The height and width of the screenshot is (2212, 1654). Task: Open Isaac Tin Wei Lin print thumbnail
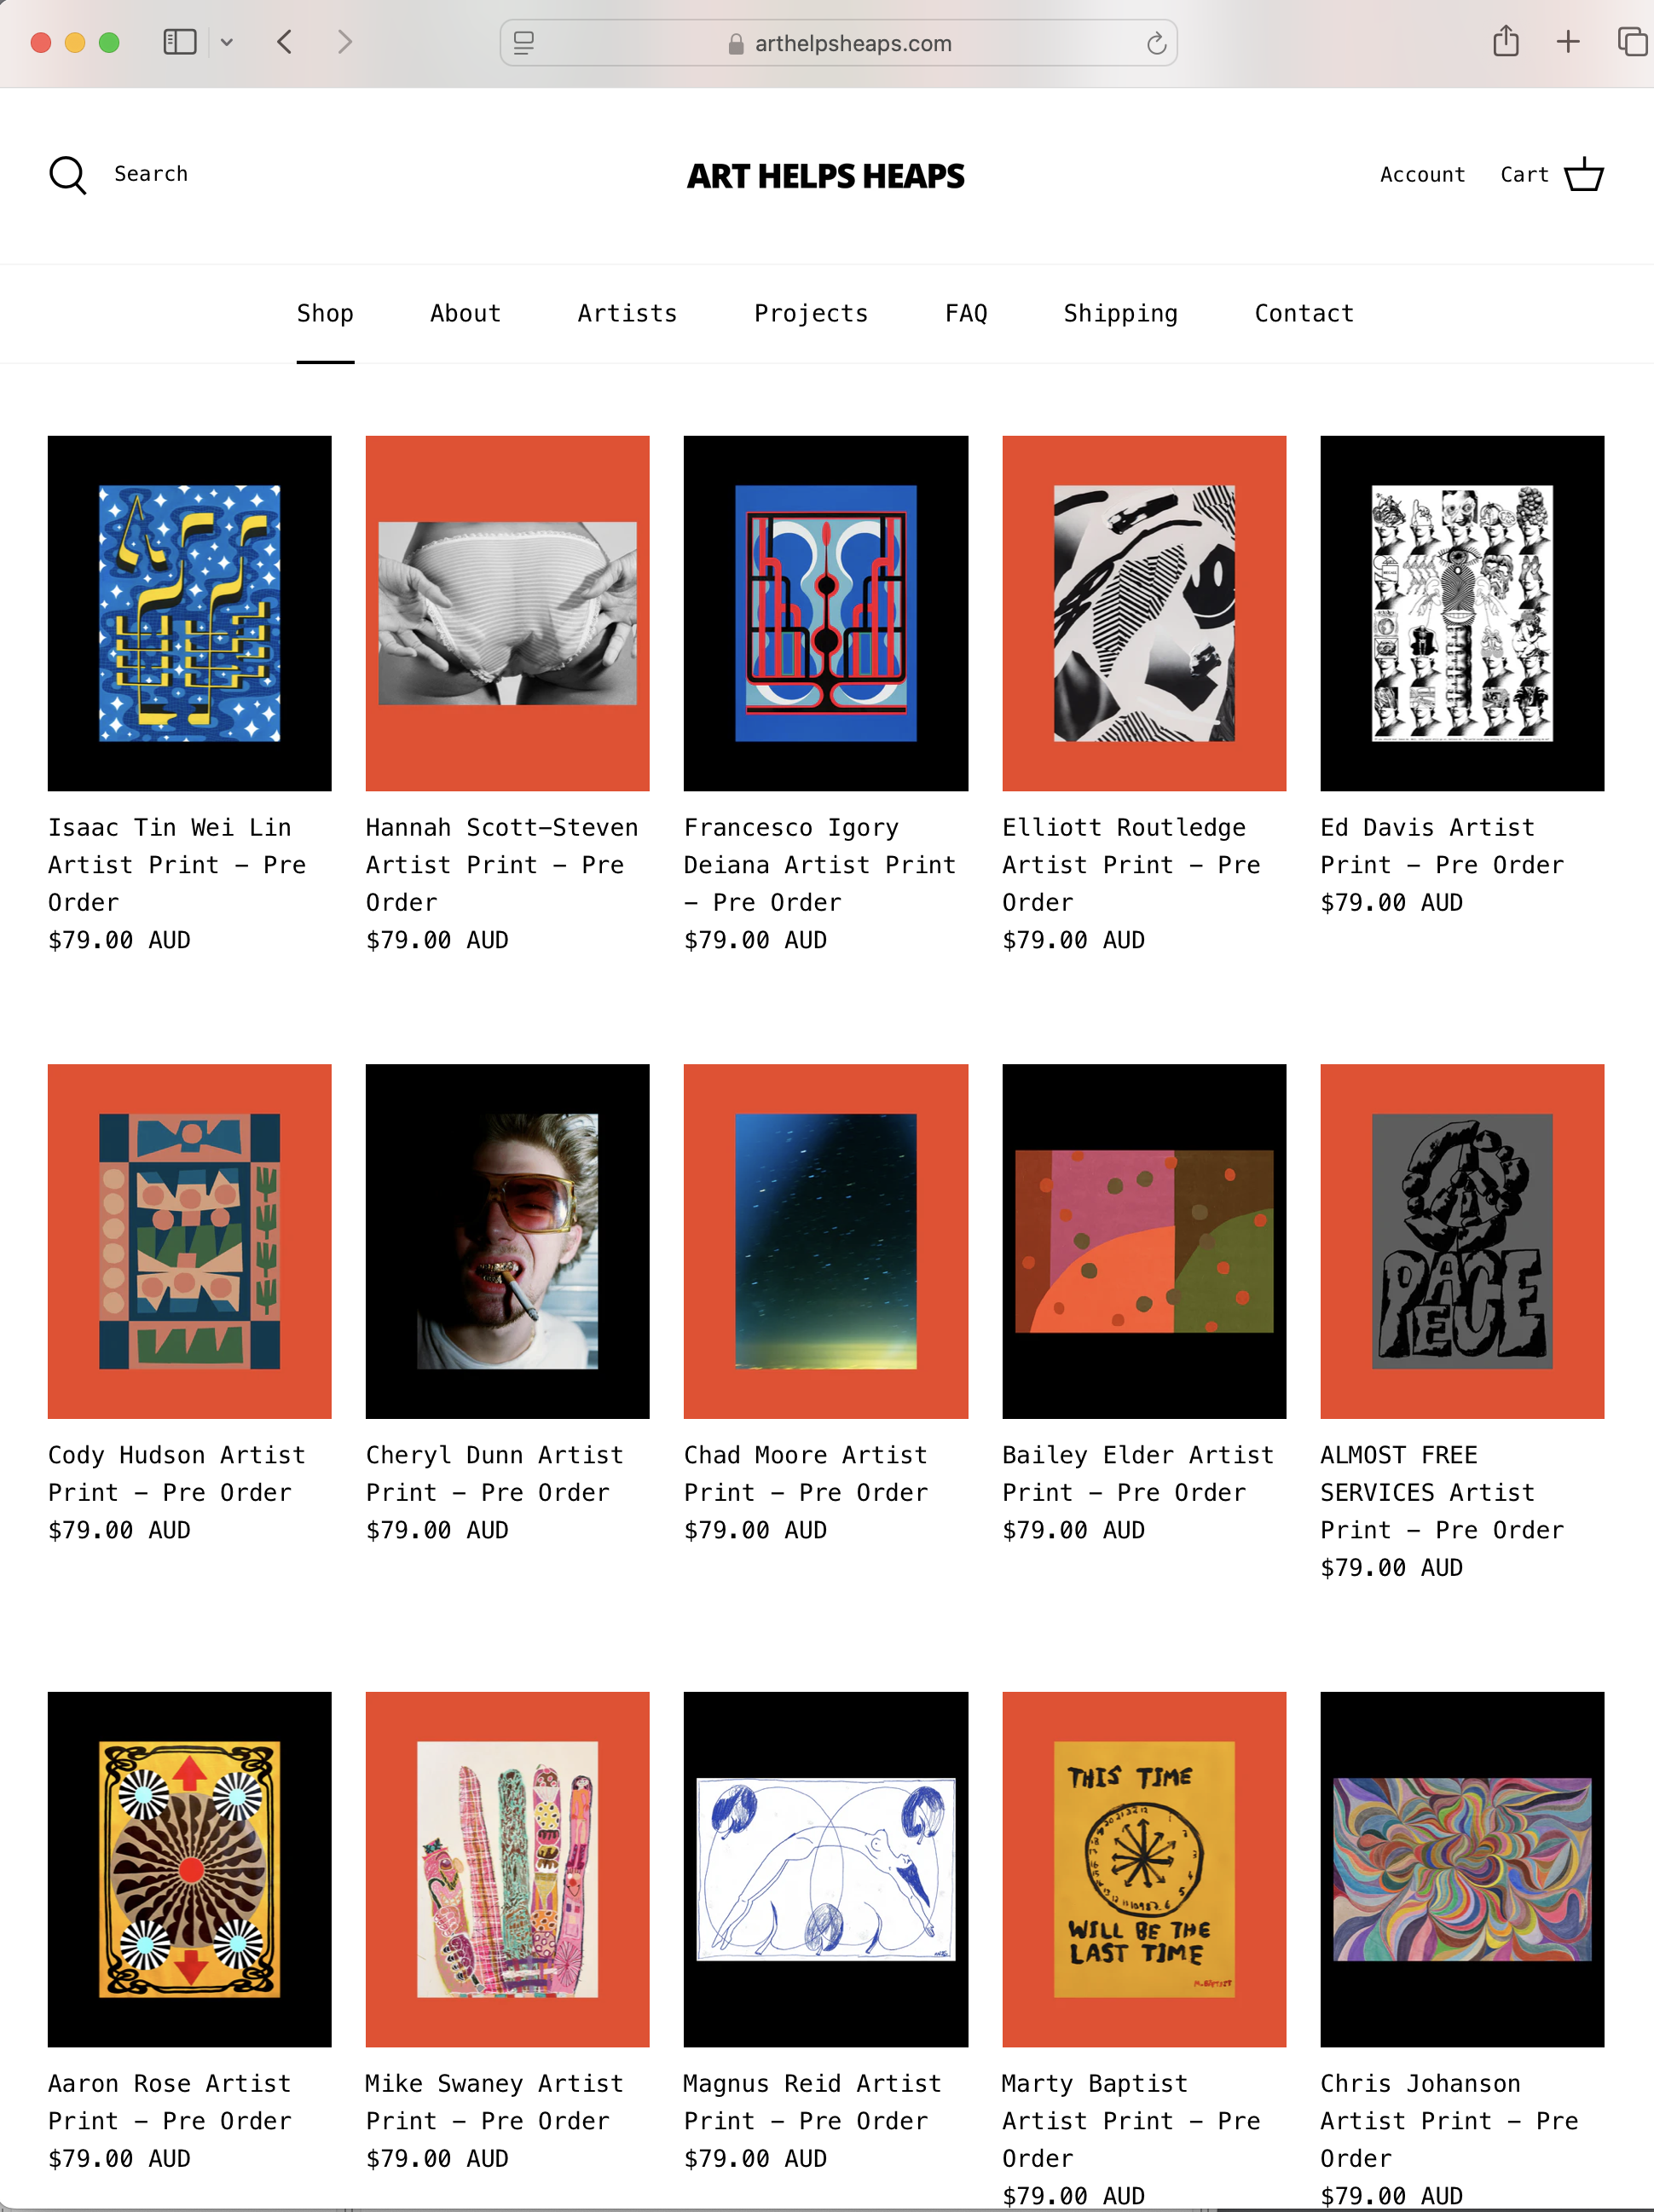[190, 613]
